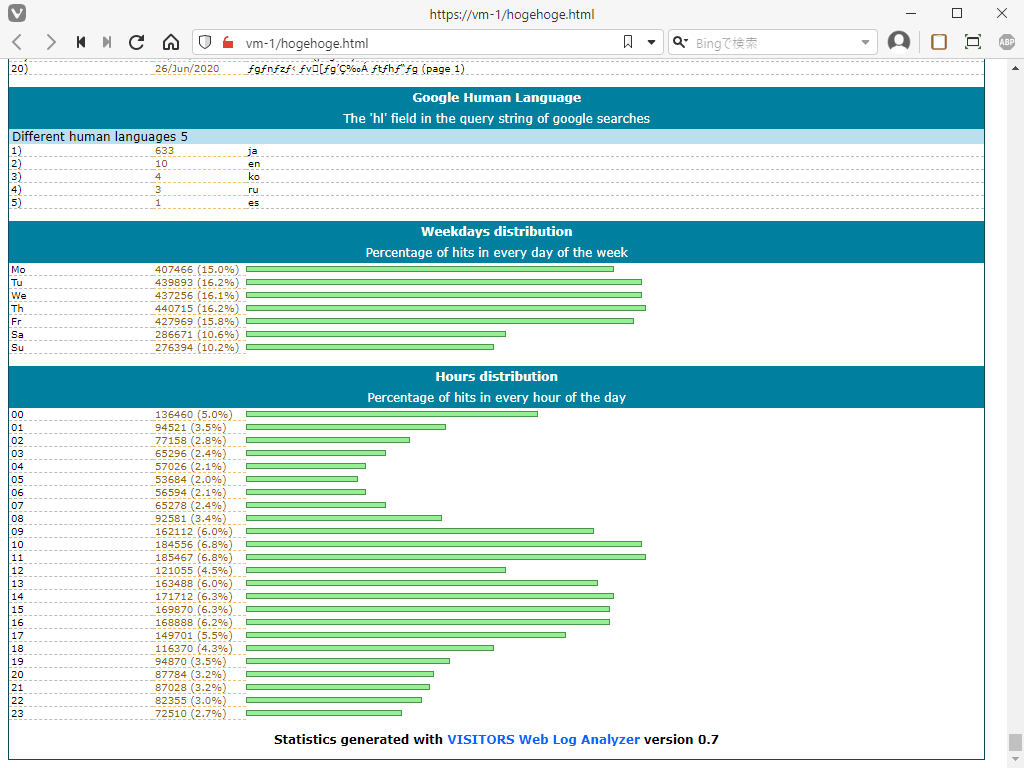Click the vertical scrollbar thumb
The image size is (1024, 768).
1015,743
